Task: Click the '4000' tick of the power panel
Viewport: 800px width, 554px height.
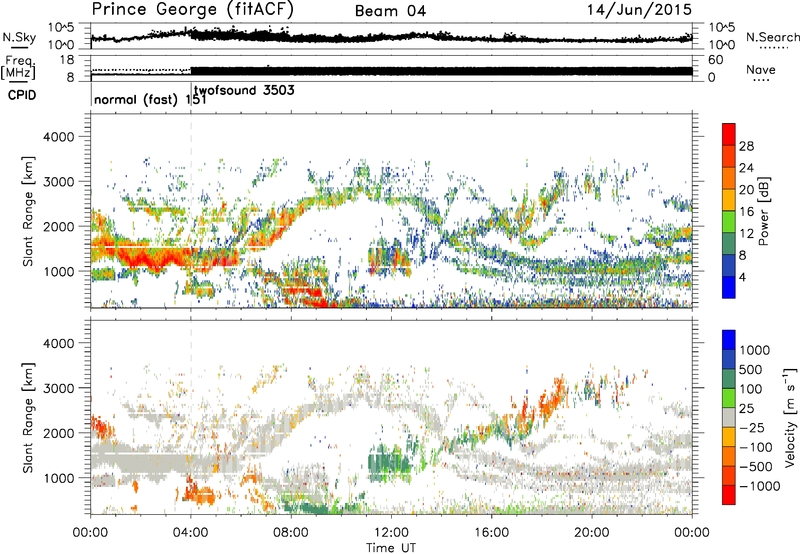Action: (x=58, y=137)
